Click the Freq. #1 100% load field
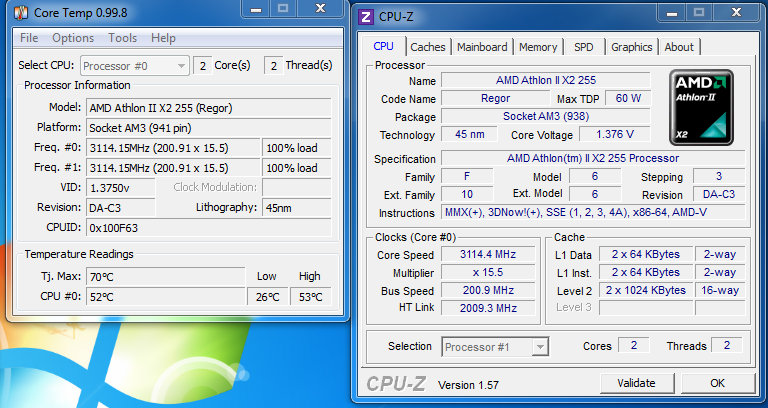Screen dimensions: 768x408 tap(297, 168)
